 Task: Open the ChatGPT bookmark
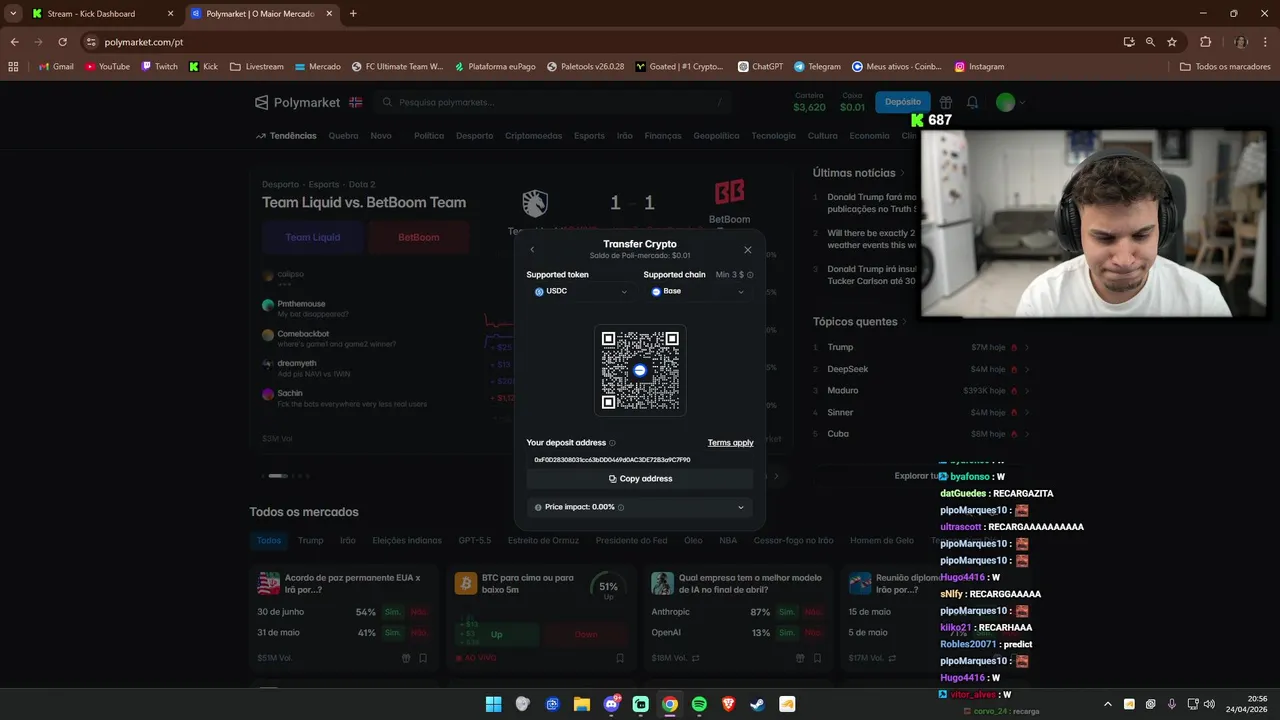coord(760,67)
